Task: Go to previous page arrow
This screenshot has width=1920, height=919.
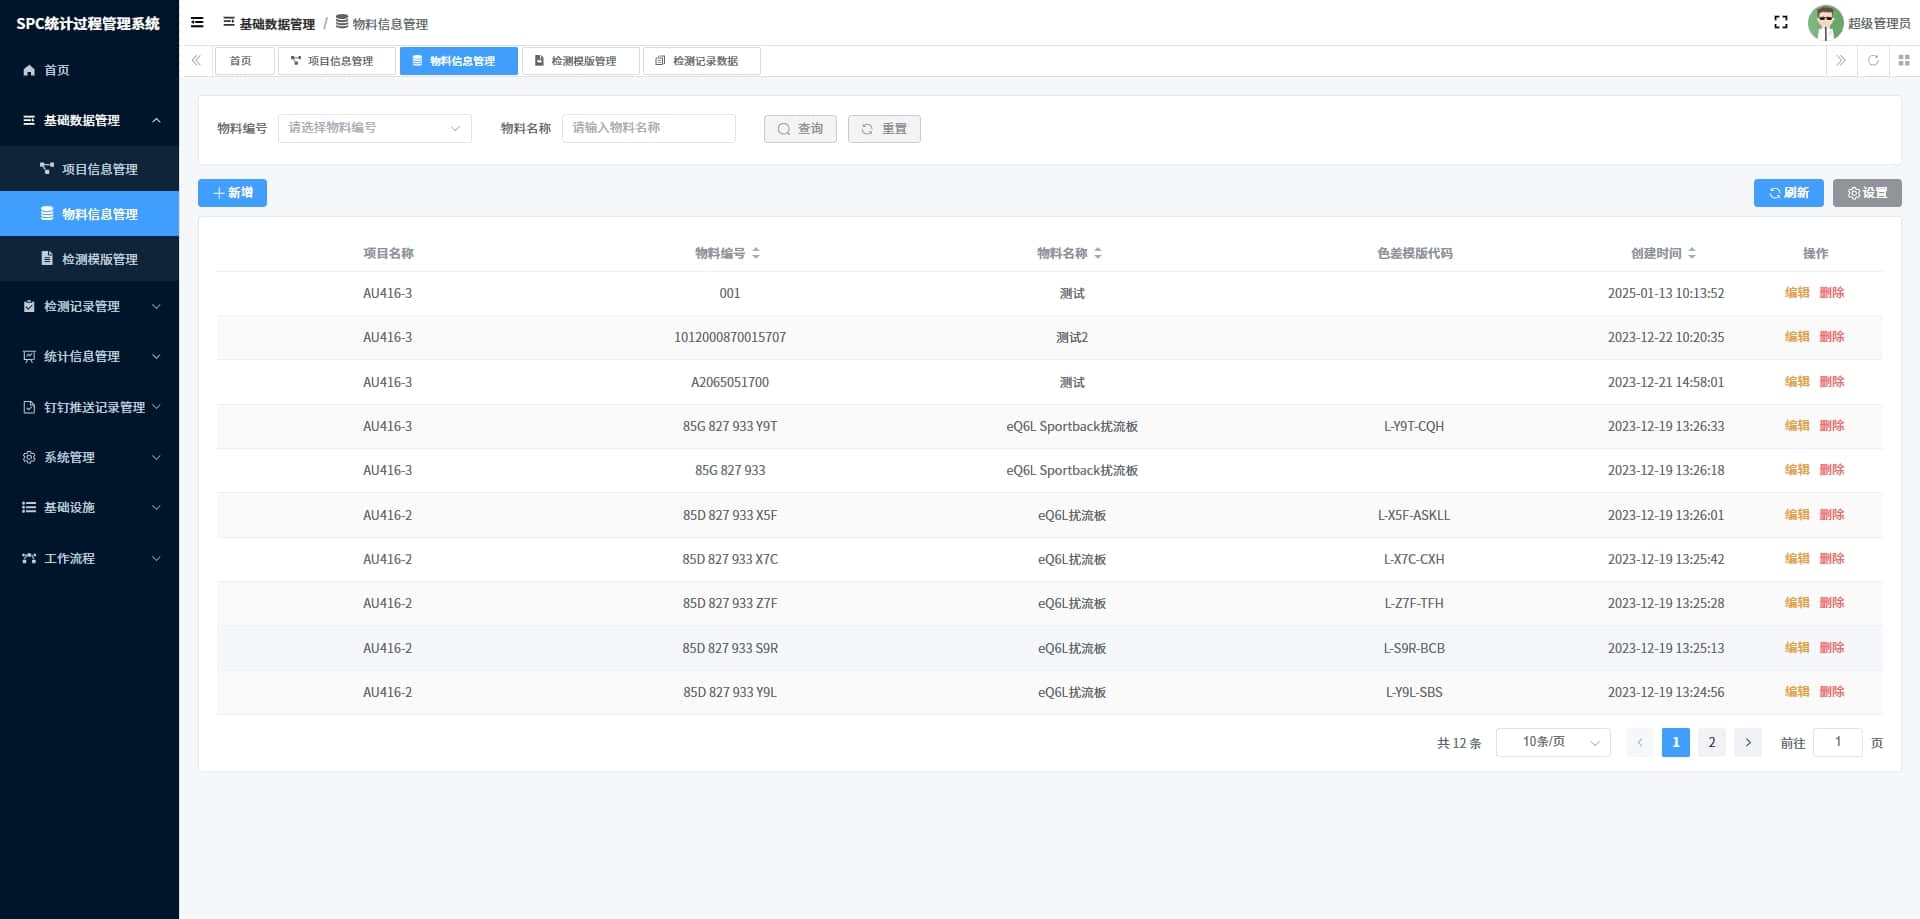Action: point(1640,742)
